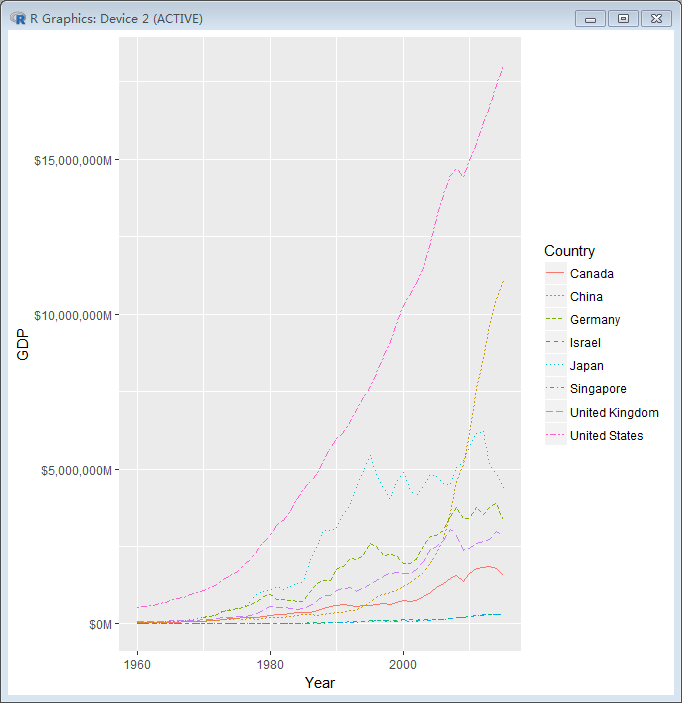Click the Canada legend line swatch
The width and height of the screenshot is (682, 703).
coord(555,274)
